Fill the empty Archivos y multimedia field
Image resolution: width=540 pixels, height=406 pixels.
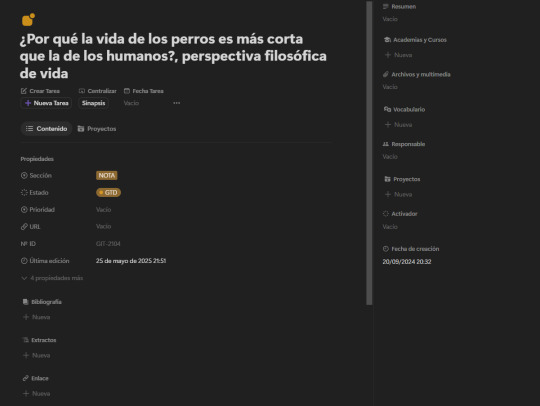(390, 87)
